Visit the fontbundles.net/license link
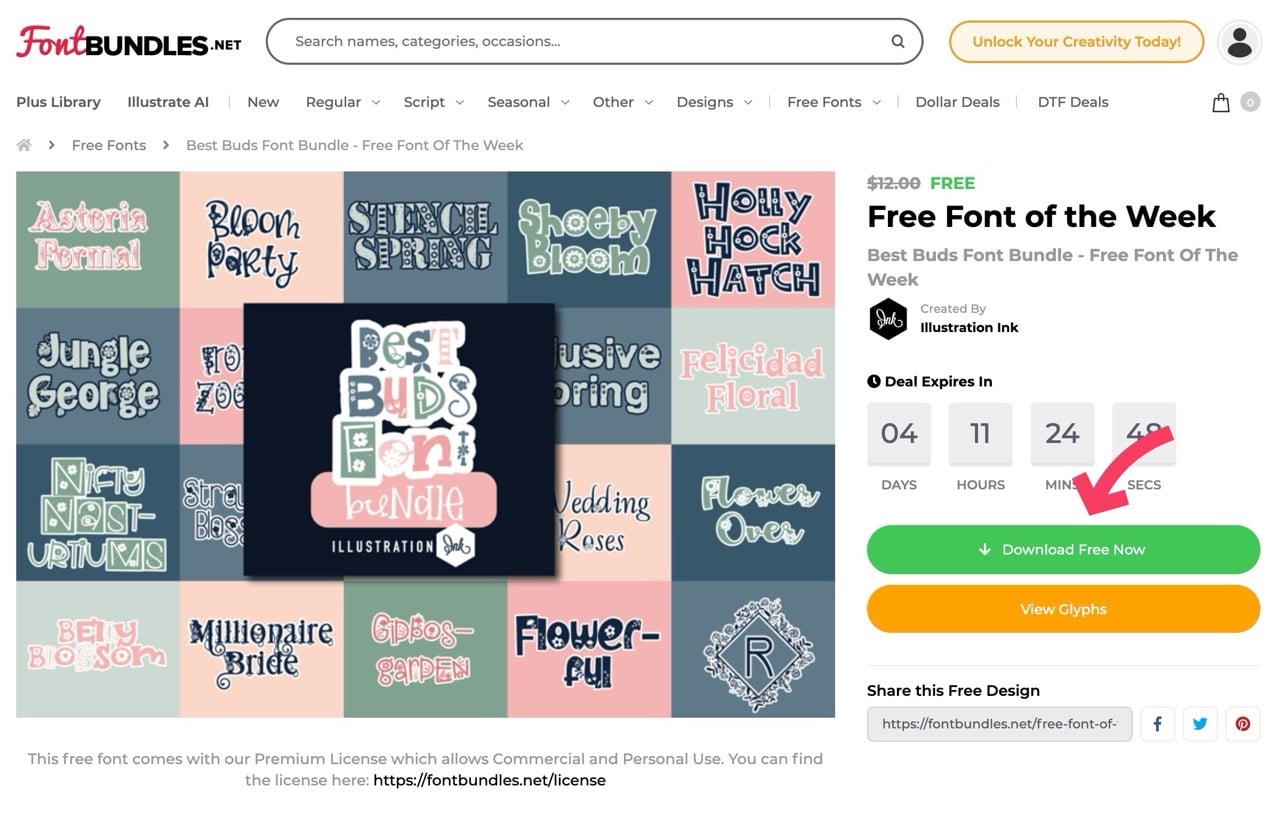The width and height of the screenshot is (1280, 822). pos(489,780)
